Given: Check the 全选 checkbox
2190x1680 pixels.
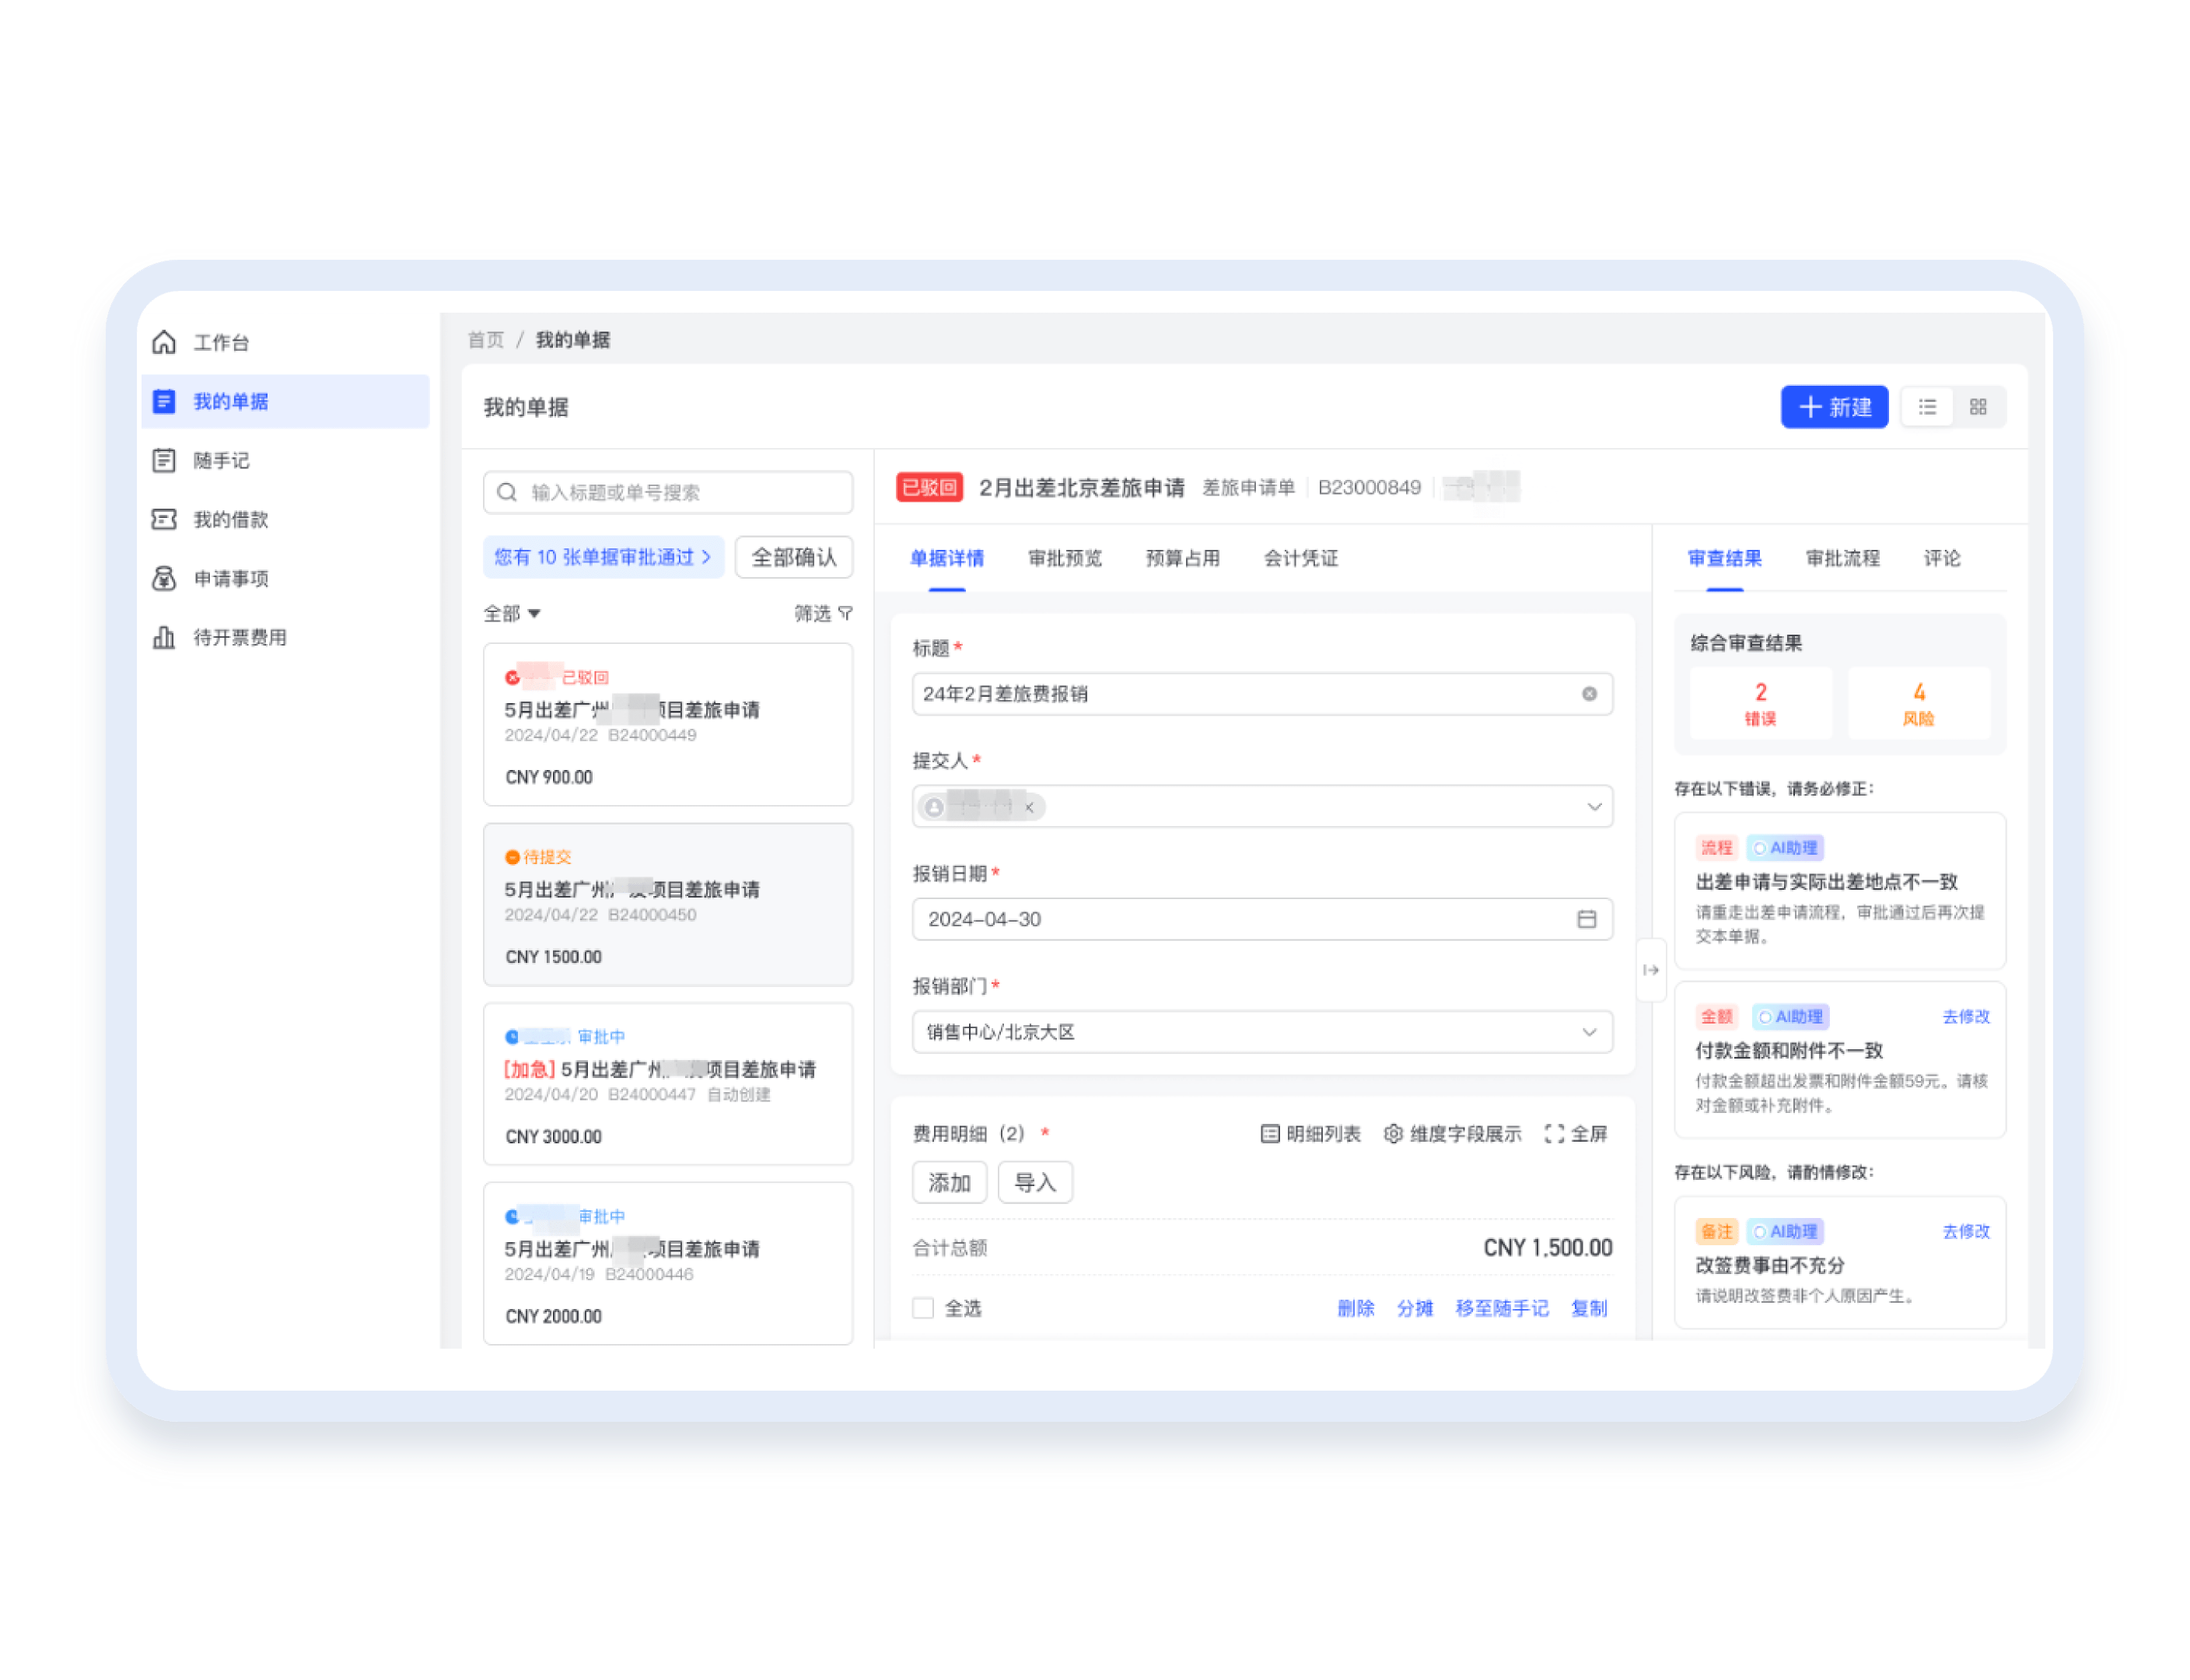Looking at the screenshot, I should 923,1309.
